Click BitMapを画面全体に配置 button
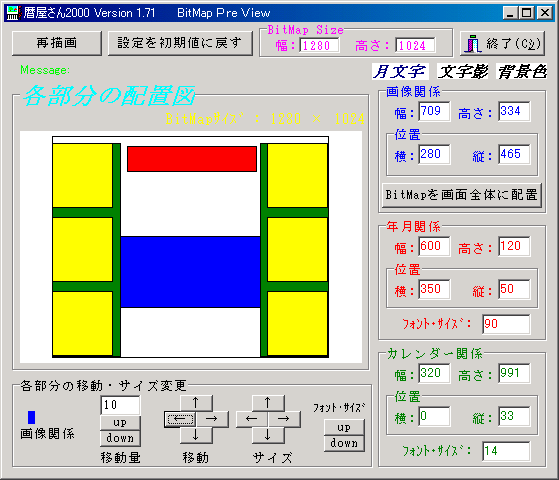This screenshot has height=480, width=559. (462, 195)
